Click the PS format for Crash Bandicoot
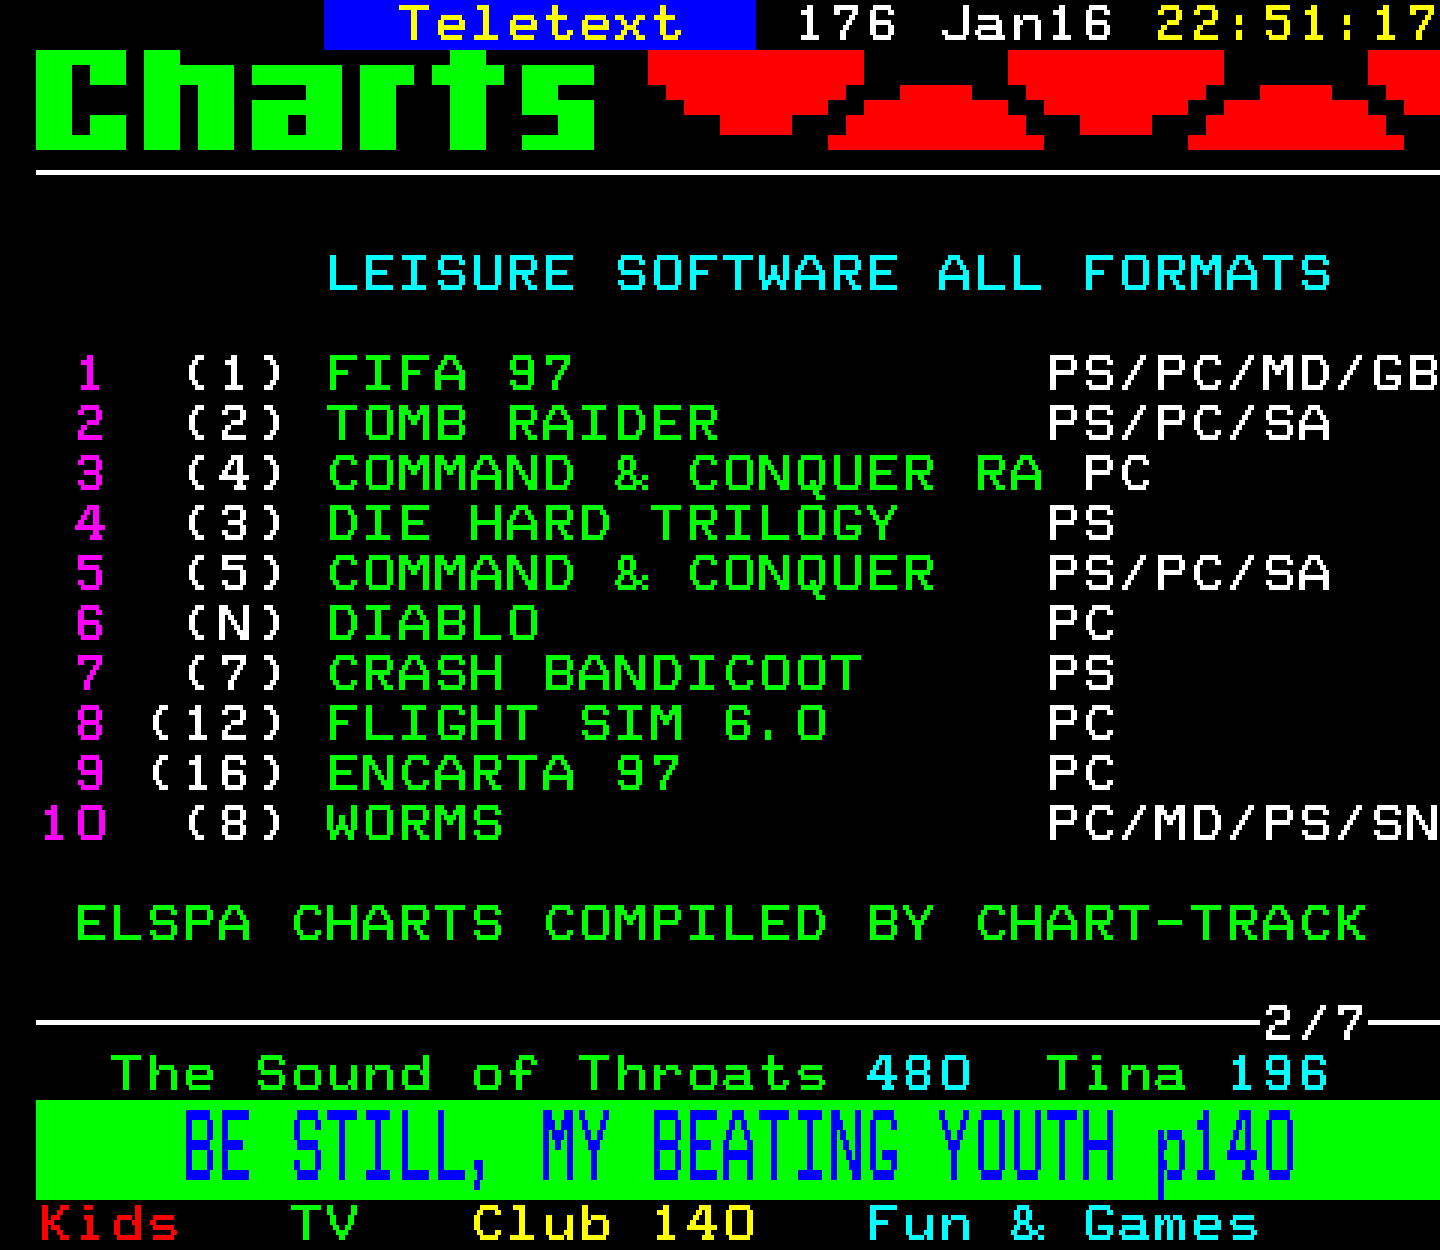This screenshot has height=1250, width=1440. click(1081, 674)
